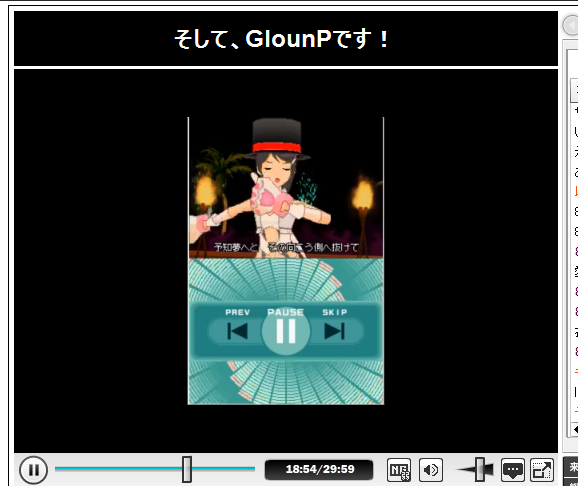Click the PREV track icon in video

coord(237,331)
